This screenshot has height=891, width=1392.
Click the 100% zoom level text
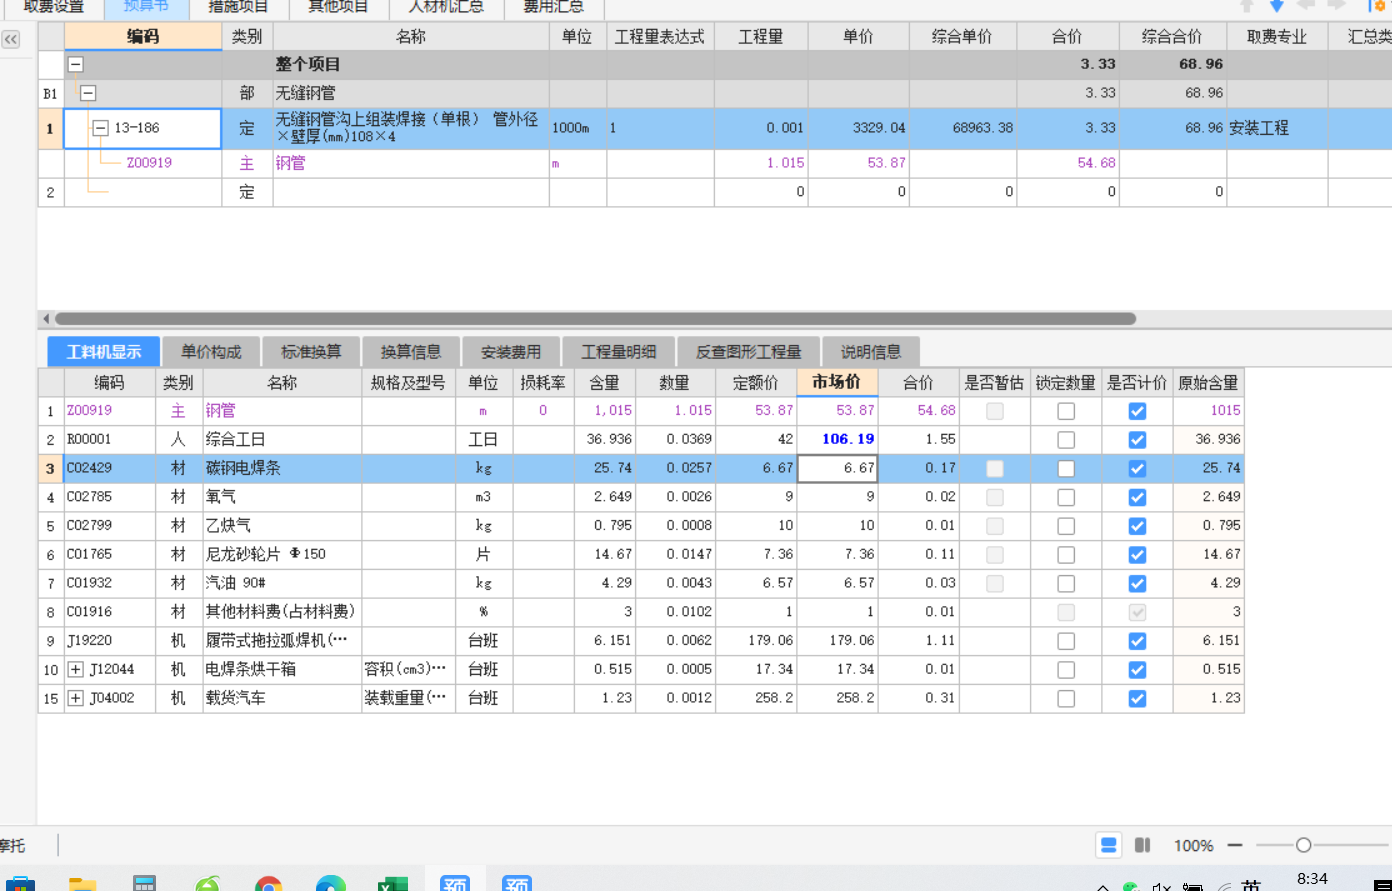coord(1193,846)
